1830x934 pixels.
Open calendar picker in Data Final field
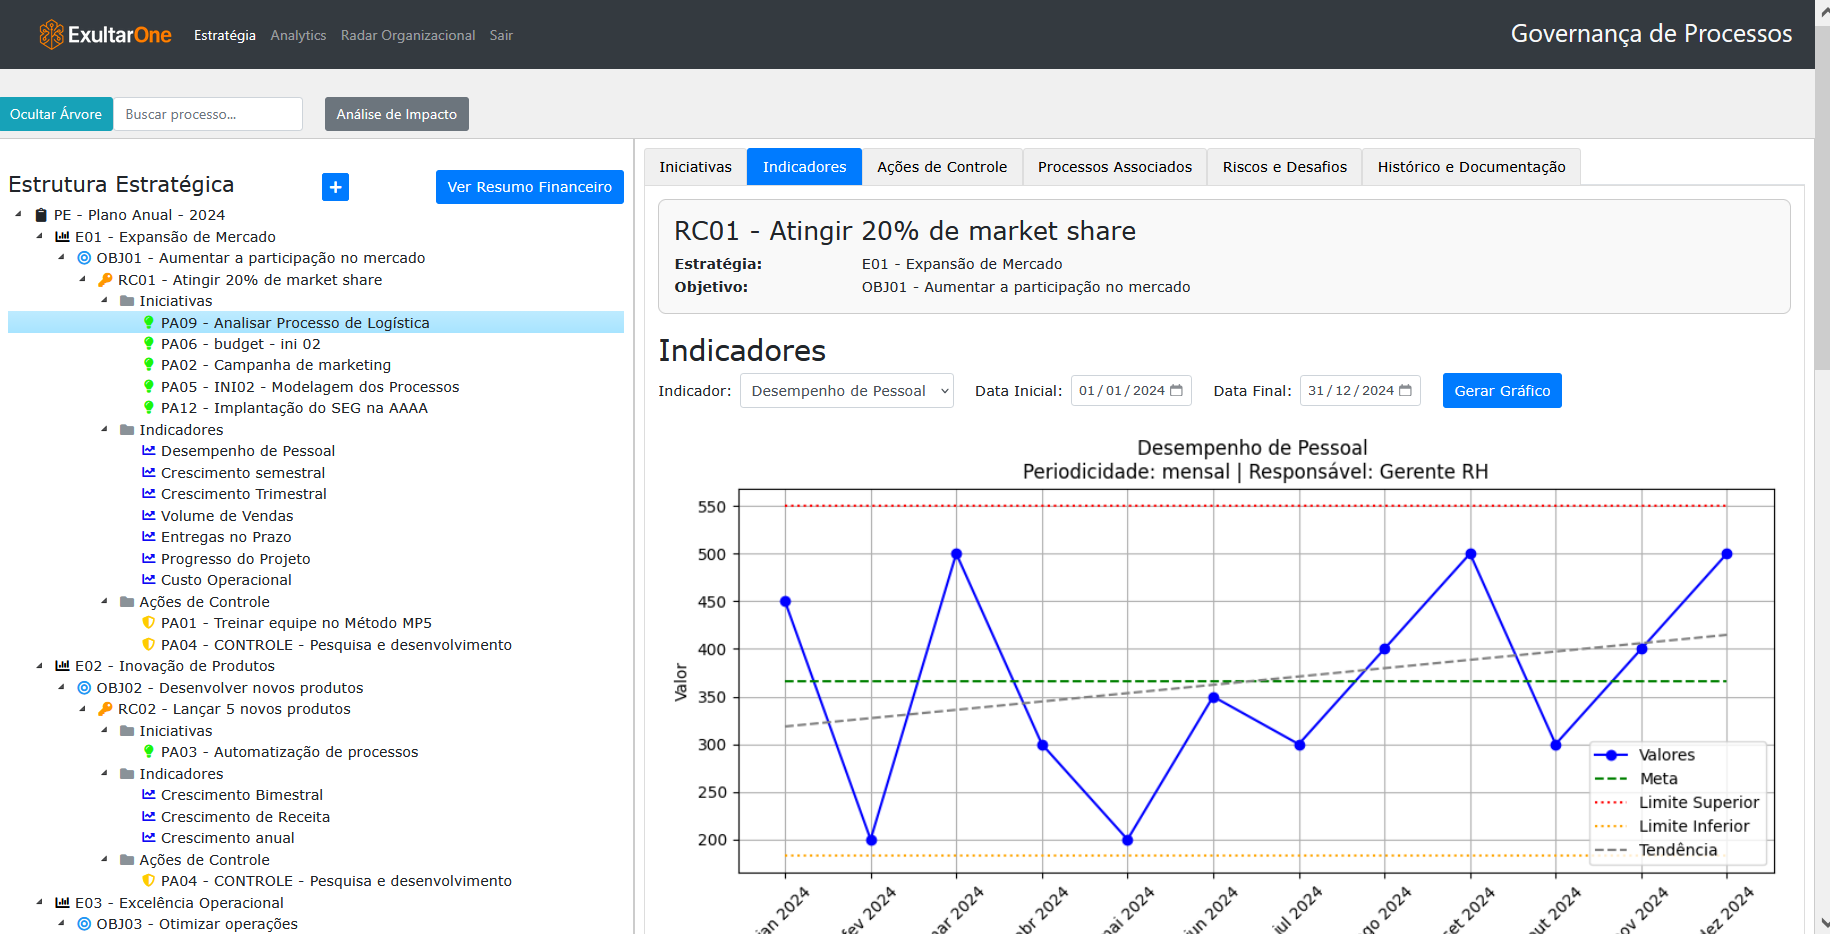point(1405,391)
